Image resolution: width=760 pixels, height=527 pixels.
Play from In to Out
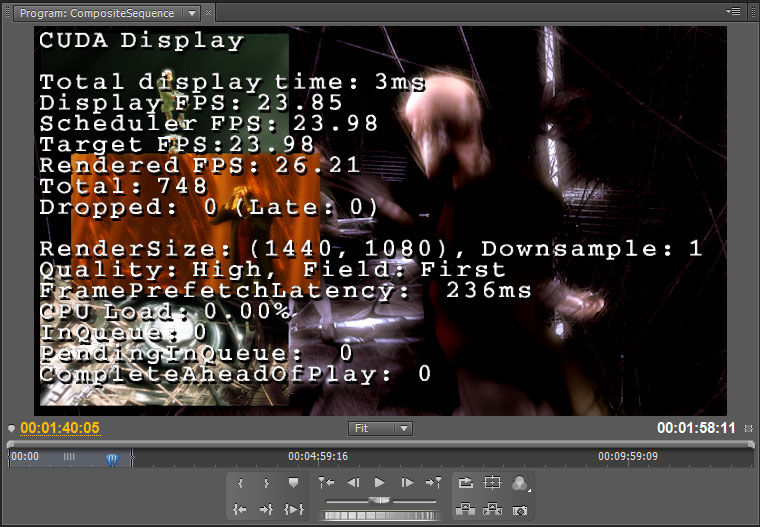click(294, 509)
